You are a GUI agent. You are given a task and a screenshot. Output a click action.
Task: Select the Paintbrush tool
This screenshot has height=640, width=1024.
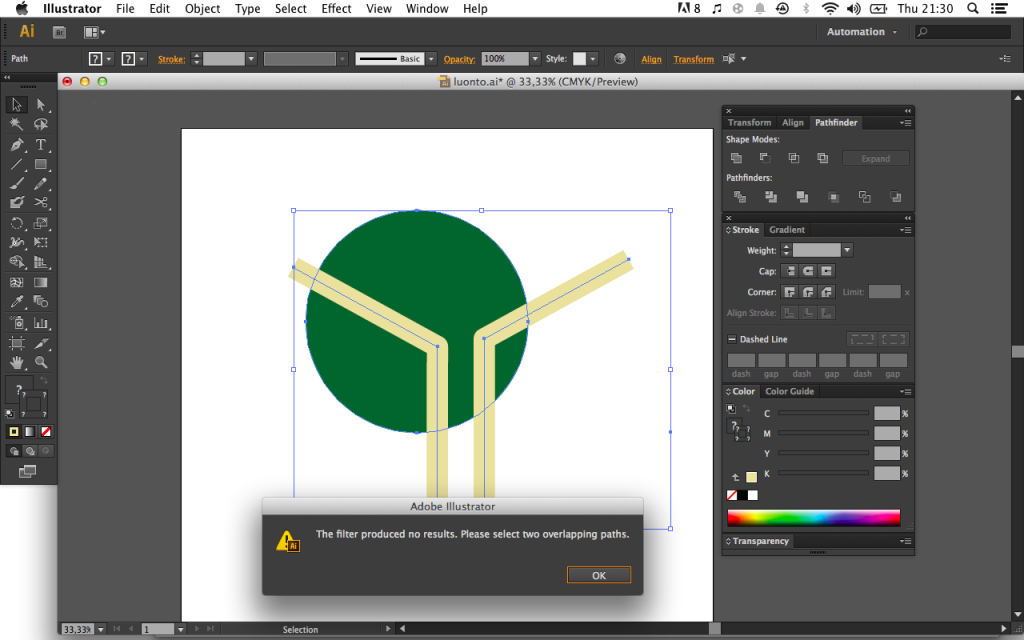pyautogui.click(x=17, y=184)
